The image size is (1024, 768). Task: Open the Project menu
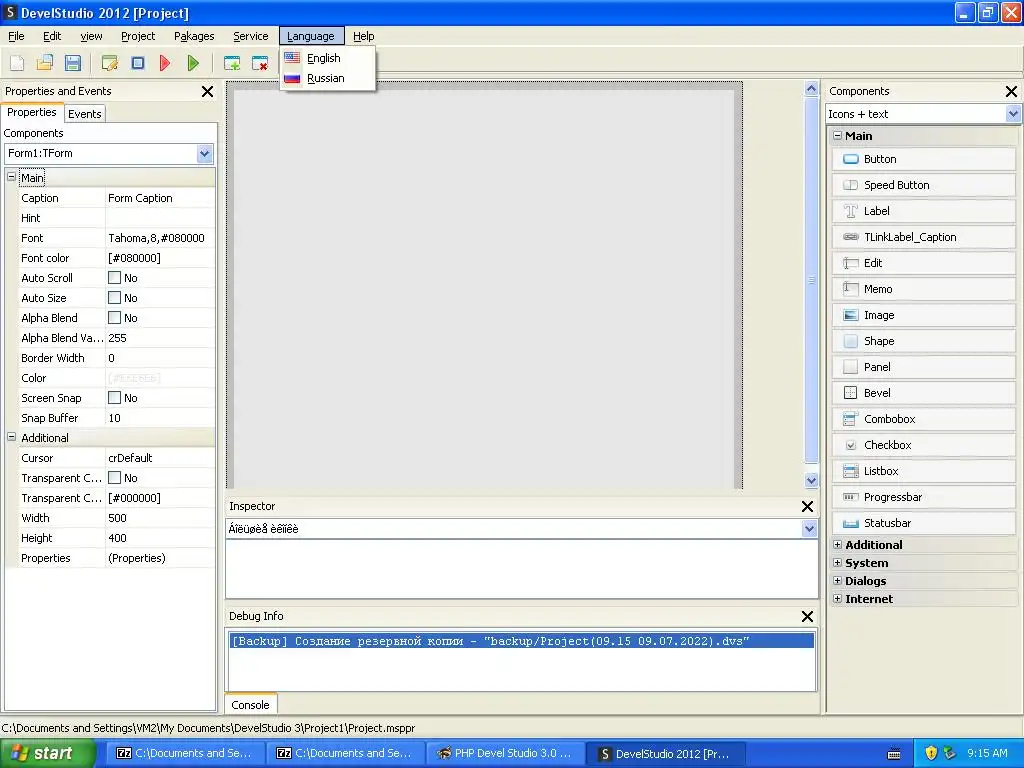138,36
